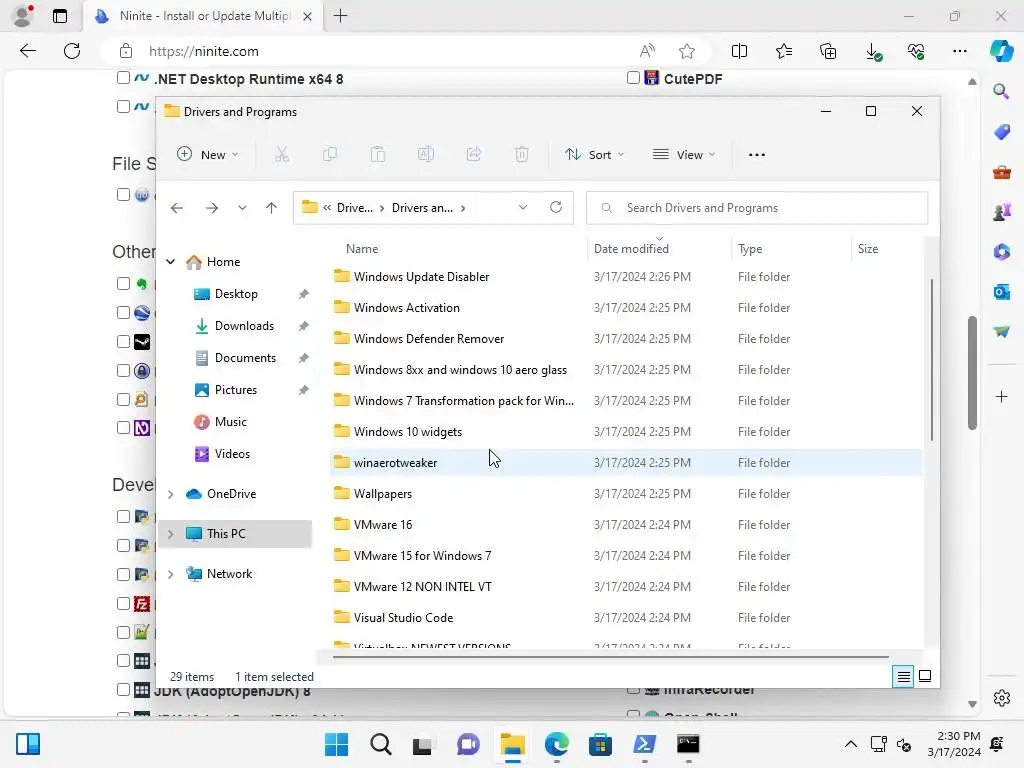This screenshot has height=768, width=1024.
Task: Check the .NET Desktop Runtime x64 8 checkbox
Action: click(x=123, y=78)
